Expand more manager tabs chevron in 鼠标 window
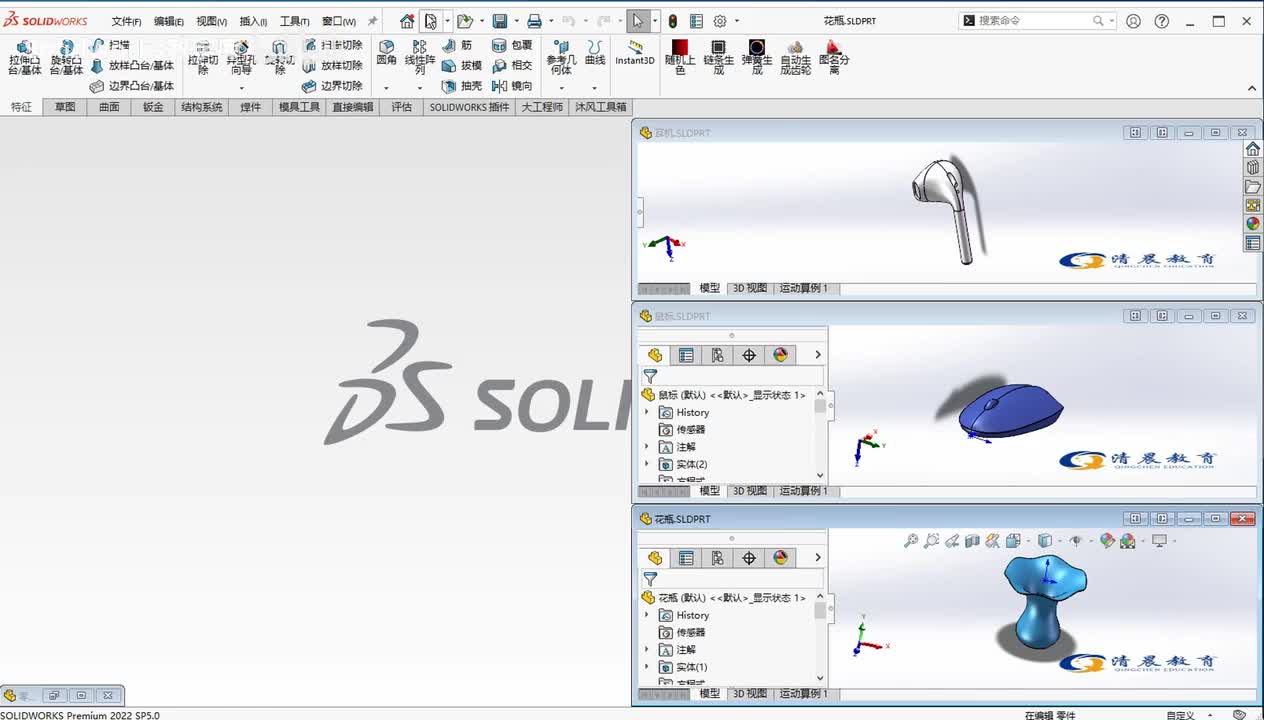The image size is (1264, 720). 817,355
